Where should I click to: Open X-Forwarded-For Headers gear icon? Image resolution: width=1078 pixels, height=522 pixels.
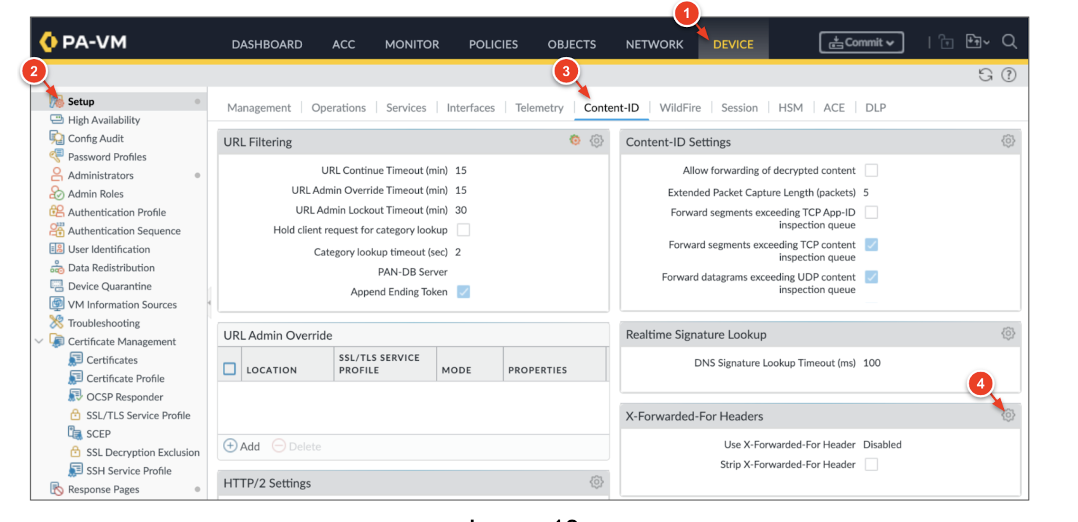pyautogui.click(x=1008, y=415)
